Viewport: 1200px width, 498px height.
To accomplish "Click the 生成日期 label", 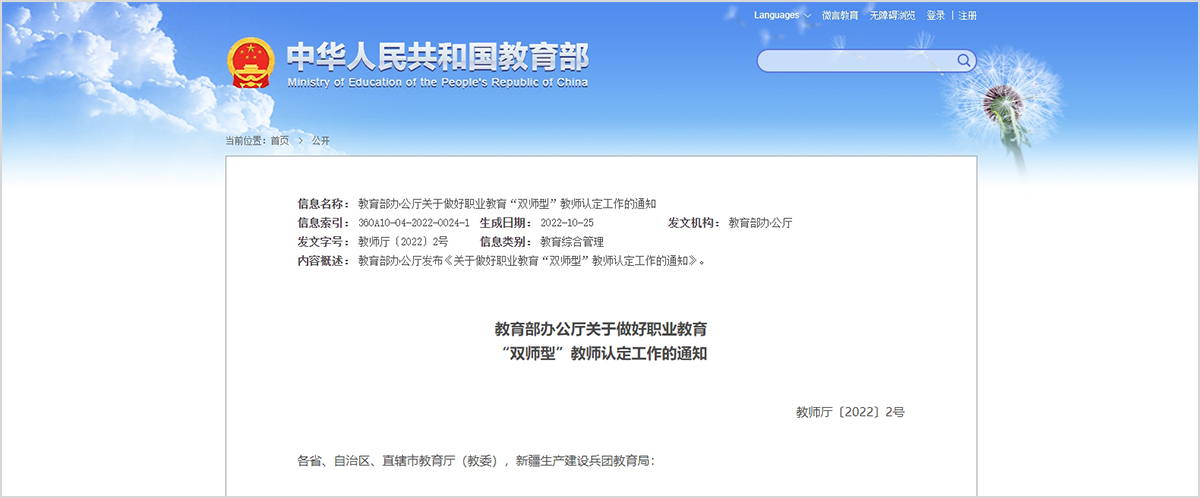I will pos(507,222).
